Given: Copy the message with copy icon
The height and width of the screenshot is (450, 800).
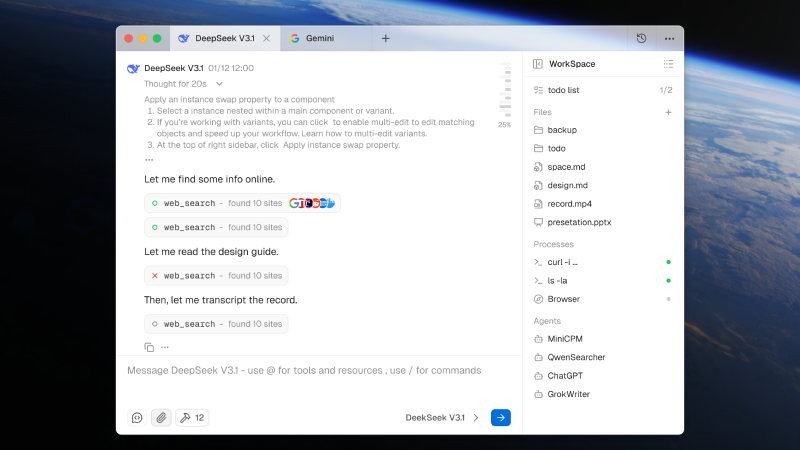Looking at the screenshot, I should [149, 347].
